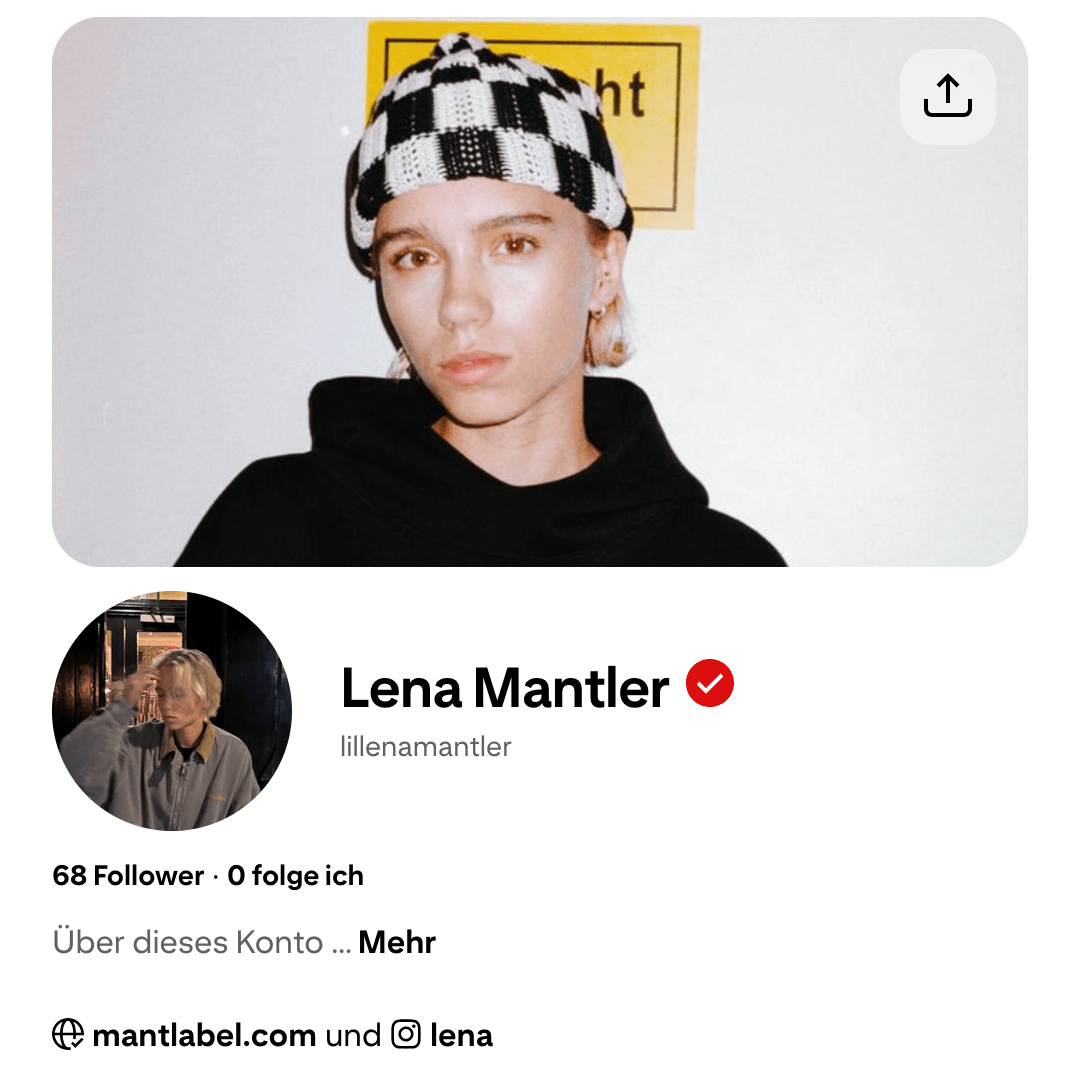1078x1090 pixels.
Task: Click the word und between links
Action: (x=353, y=1035)
